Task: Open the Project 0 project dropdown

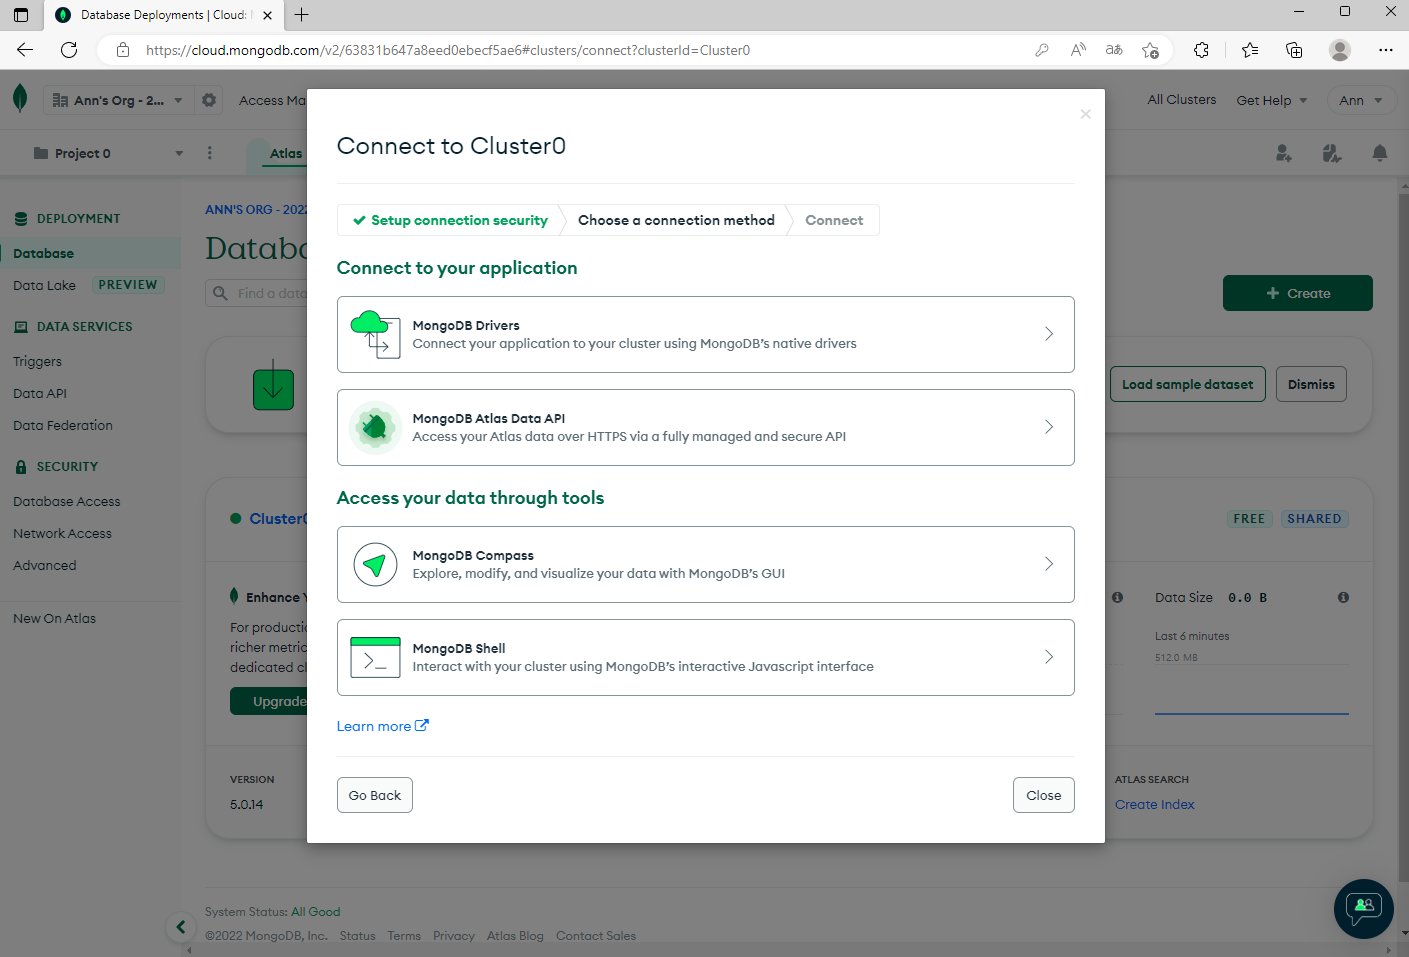Action: pos(108,153)
